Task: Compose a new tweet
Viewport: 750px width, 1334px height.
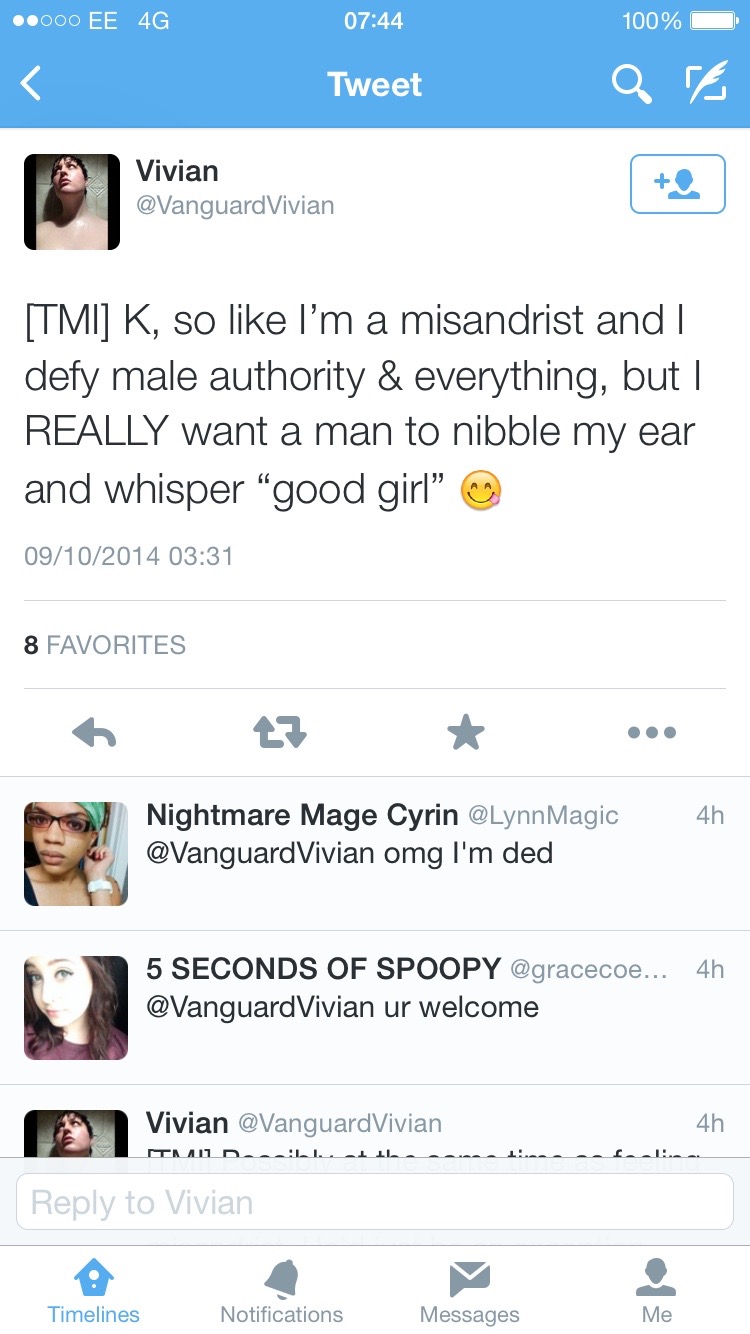Action: 705,84
